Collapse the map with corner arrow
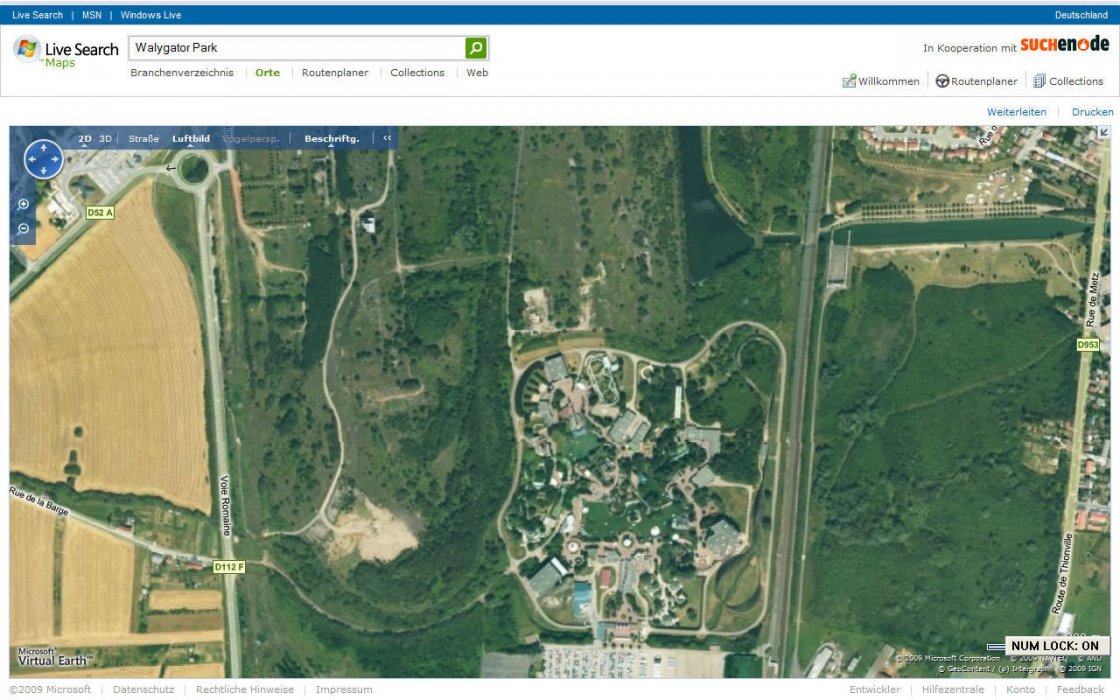1120x700 pixels. tap(1104, 133)
